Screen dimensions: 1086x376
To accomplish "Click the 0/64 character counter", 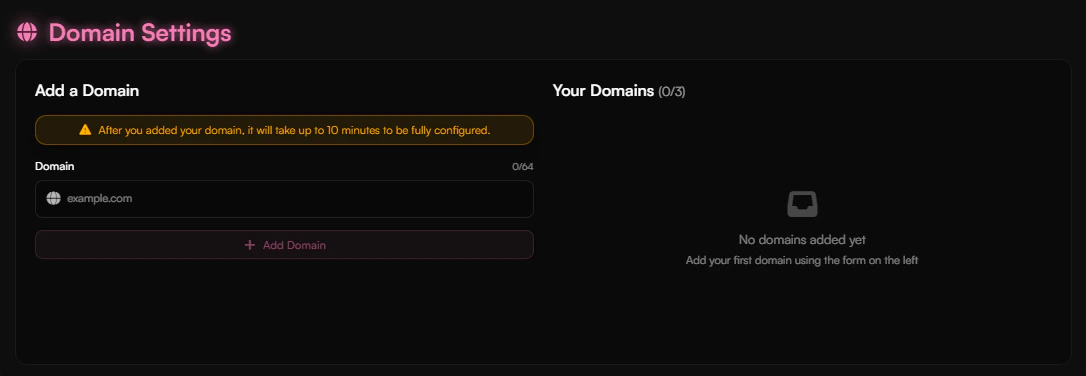I will (523, 167).
